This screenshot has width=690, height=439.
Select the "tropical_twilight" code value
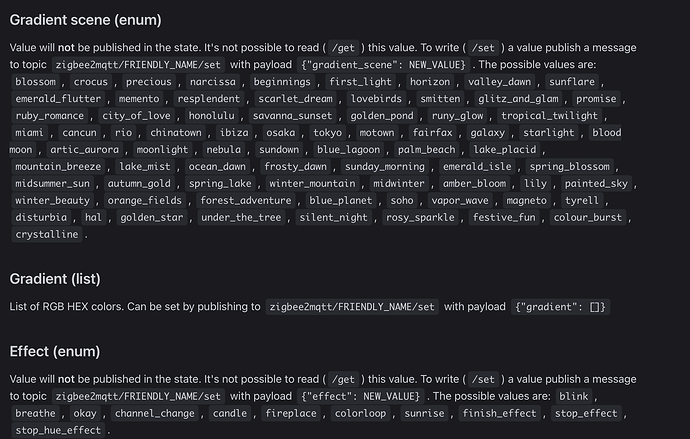550,116
